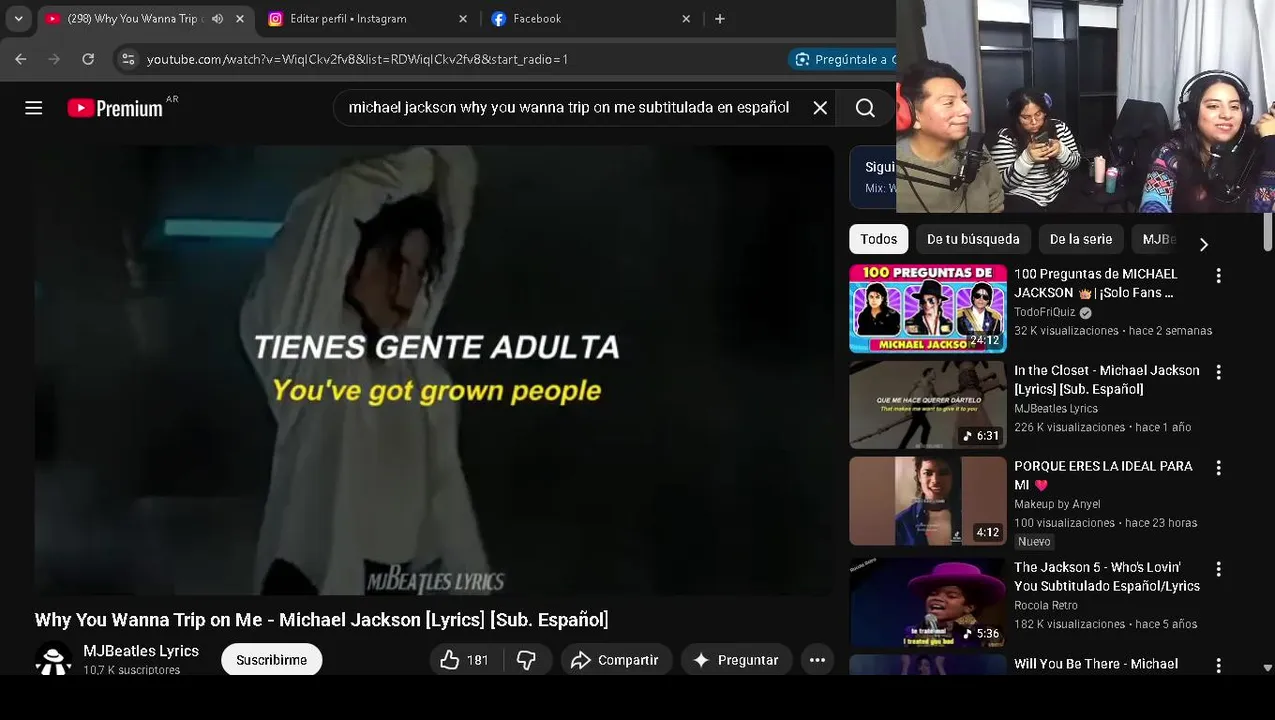Open Will You Be There video title
Viewport: 1275px width, 720px height.
(1096, 664)
